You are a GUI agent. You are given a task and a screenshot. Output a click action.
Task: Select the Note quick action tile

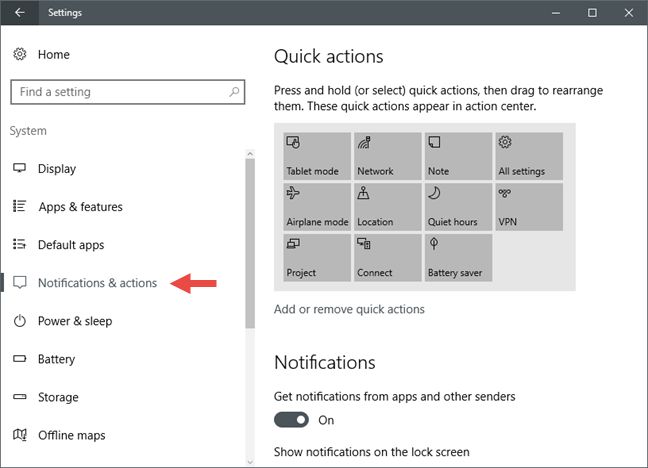coord(458,156)
